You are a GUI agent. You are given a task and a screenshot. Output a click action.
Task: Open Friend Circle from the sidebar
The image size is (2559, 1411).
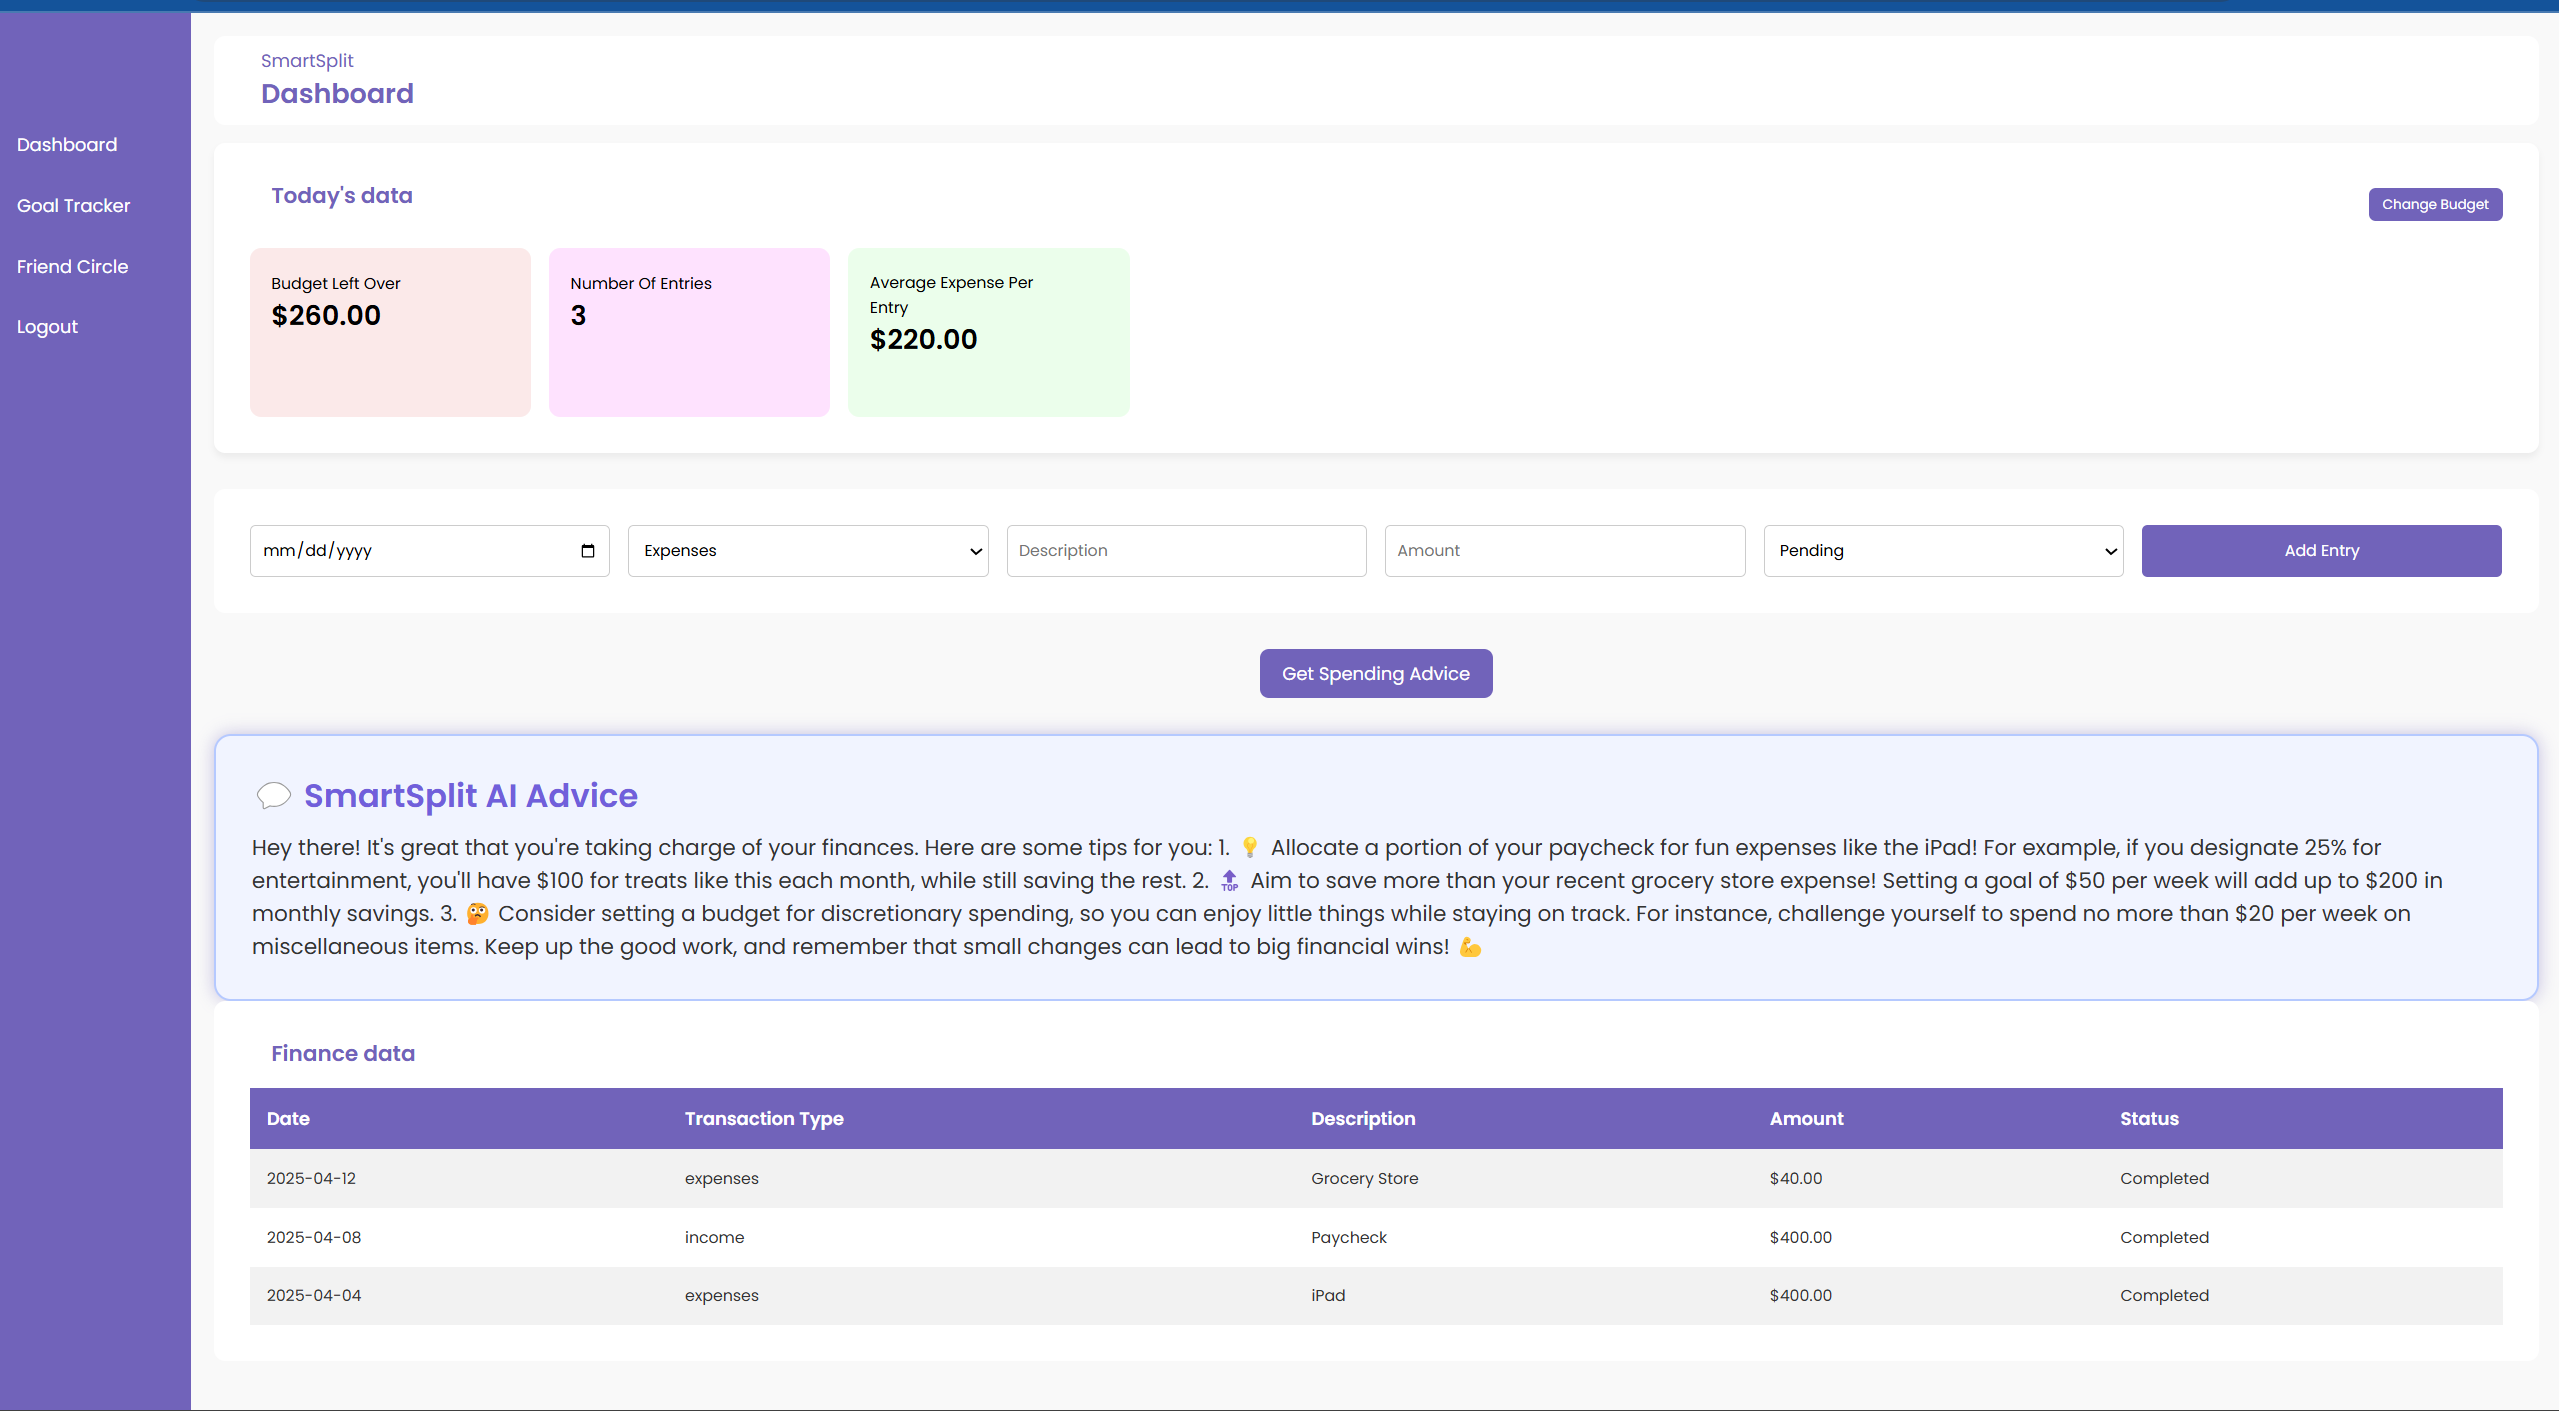pos(72,267)
